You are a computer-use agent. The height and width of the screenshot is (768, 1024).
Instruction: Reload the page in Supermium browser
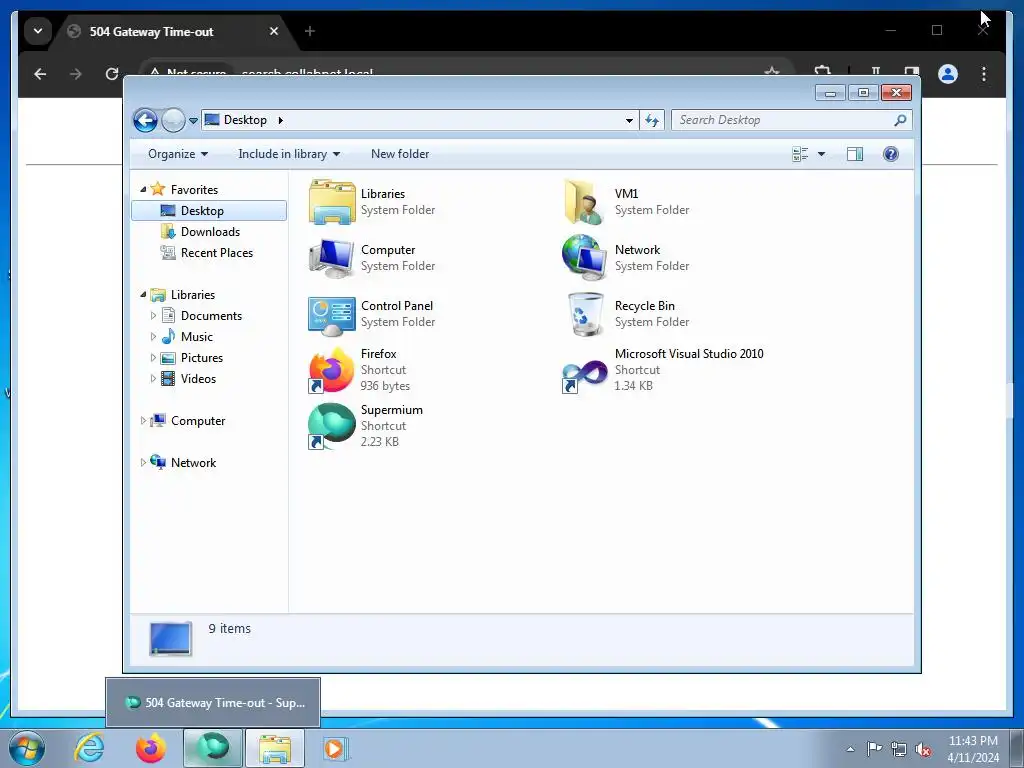click(x=112, y=74)
